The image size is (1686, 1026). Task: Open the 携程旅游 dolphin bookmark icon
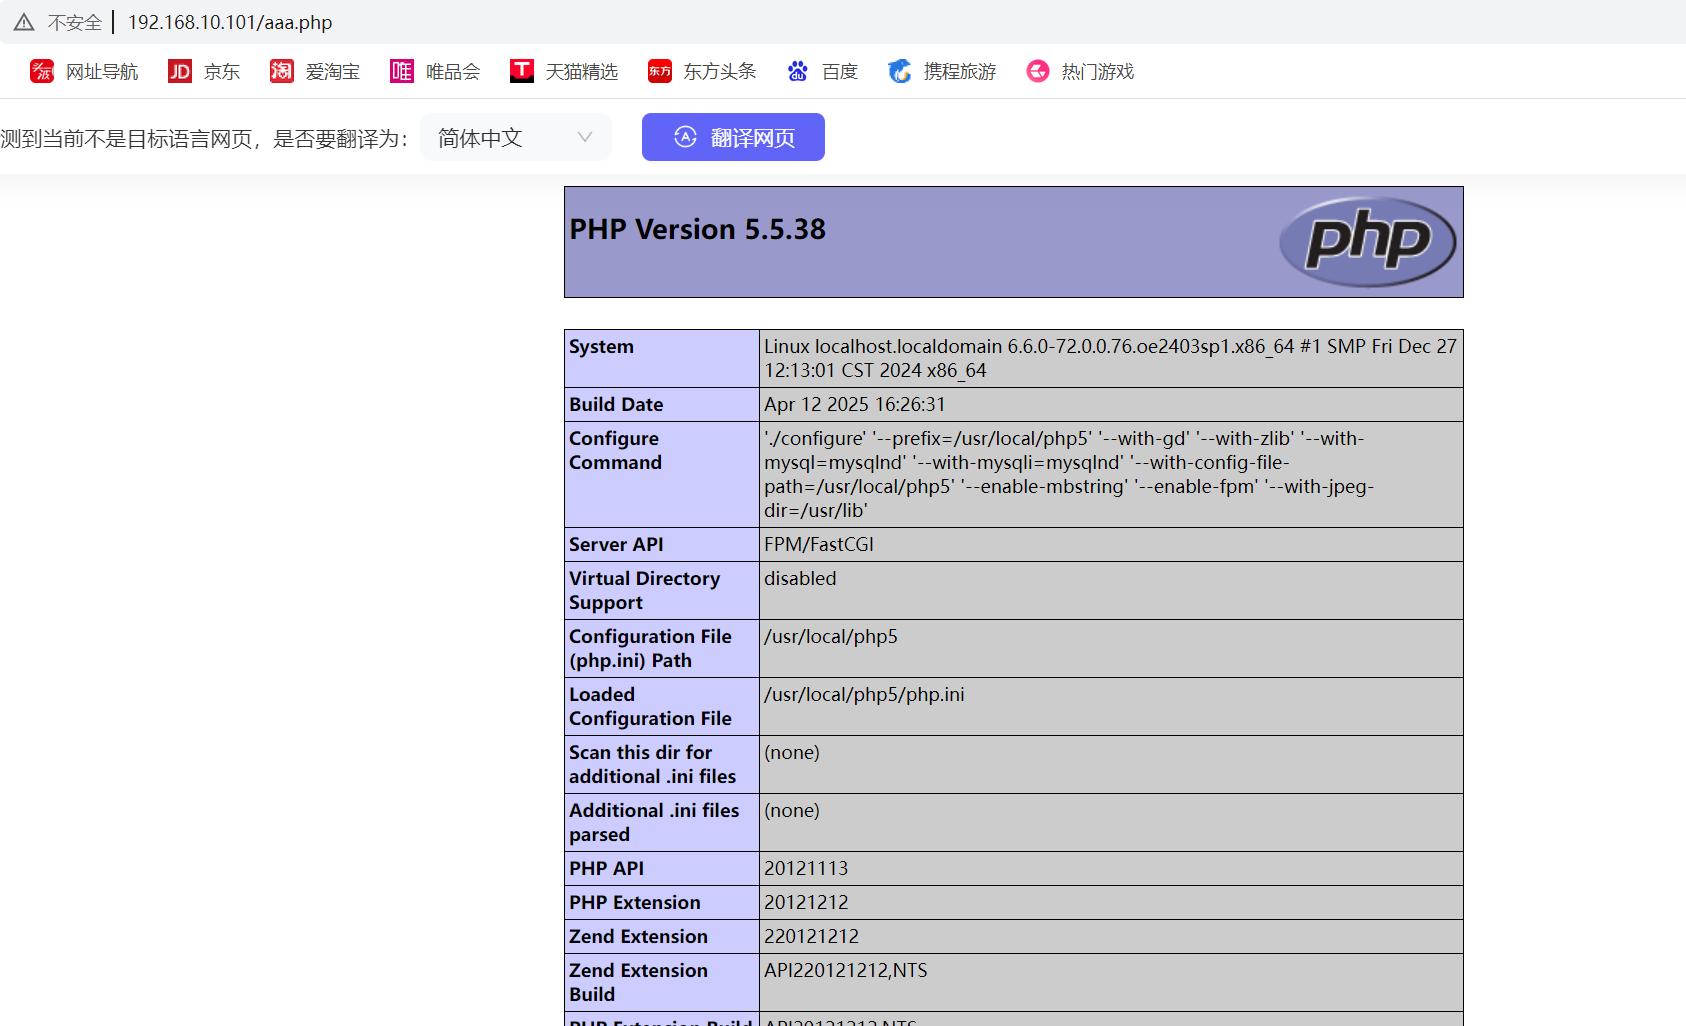point(900,71)
